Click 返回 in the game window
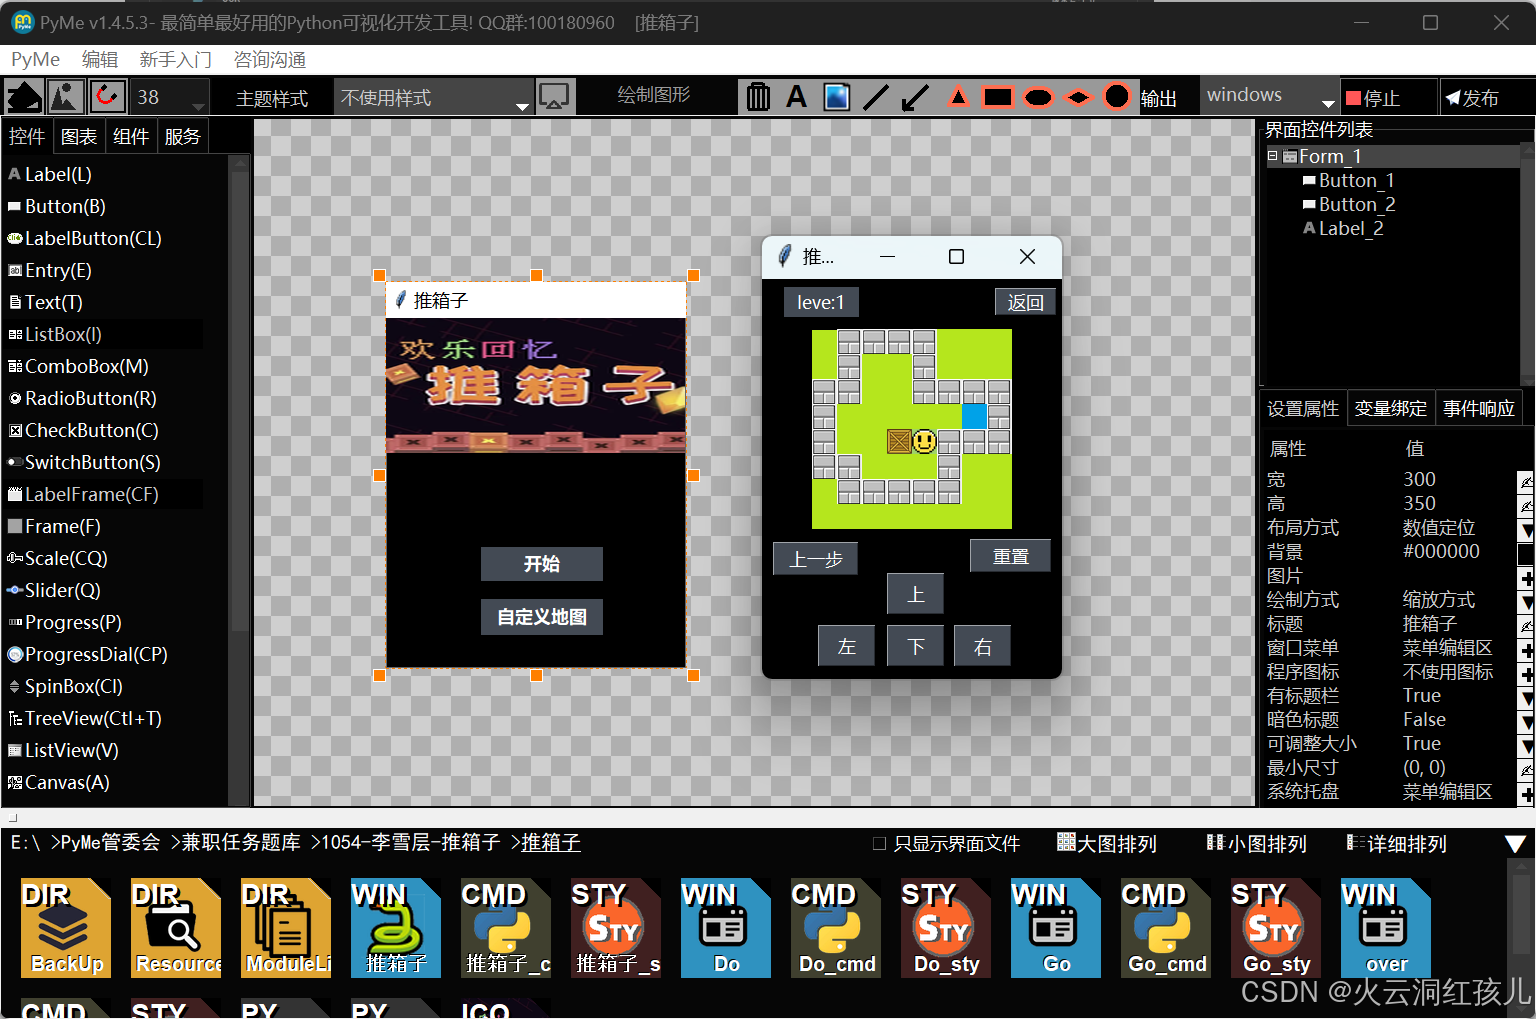The image size is (1536, 1019). pyautogui.click(x=1025, y=302)
